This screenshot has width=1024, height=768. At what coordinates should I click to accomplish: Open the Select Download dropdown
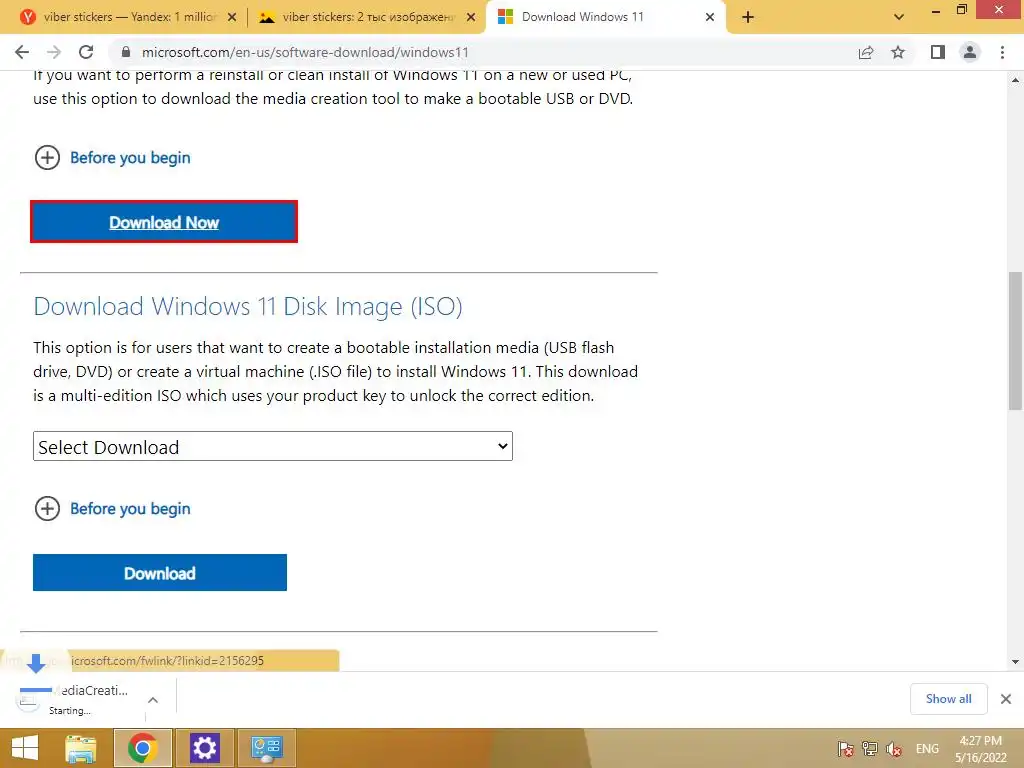coord(273,447)
